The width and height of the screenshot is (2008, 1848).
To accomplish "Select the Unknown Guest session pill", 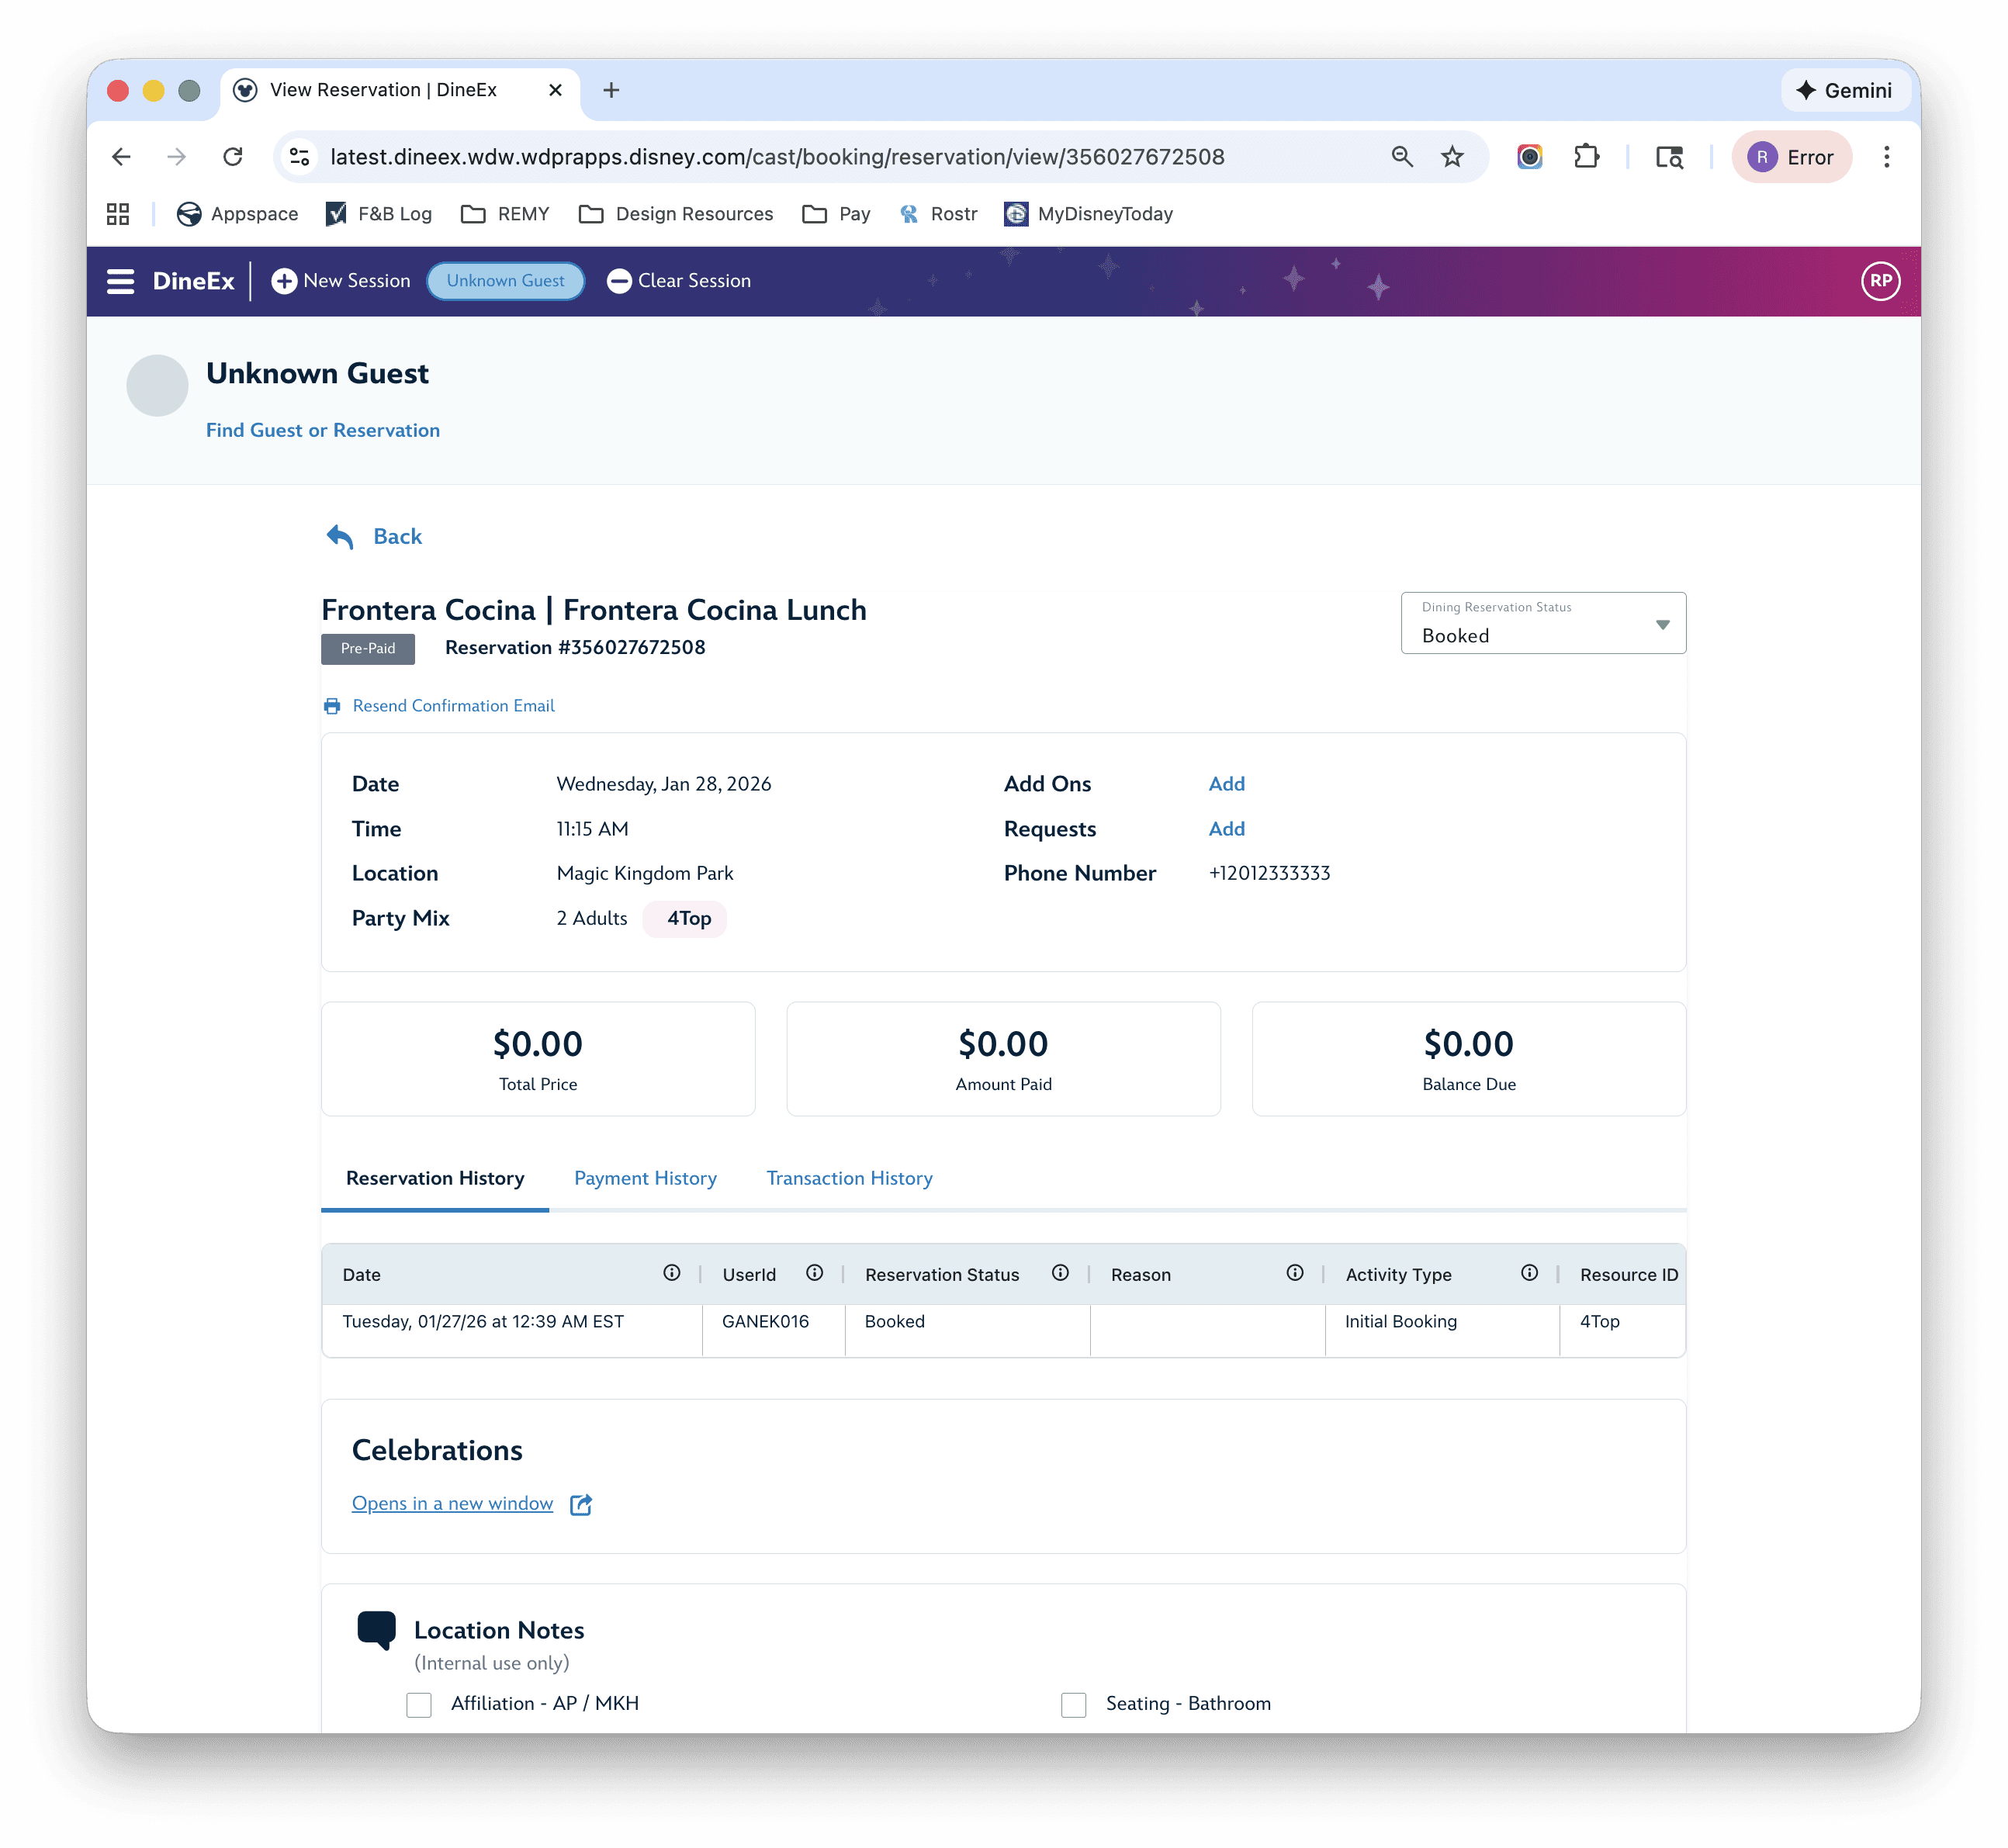I will [505, 282].
